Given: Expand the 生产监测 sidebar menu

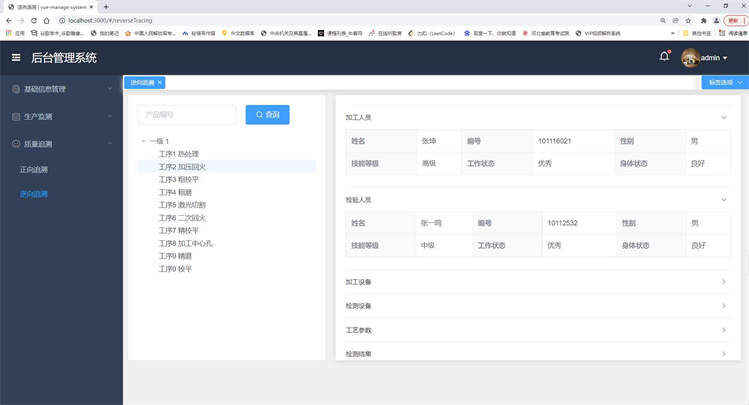Looking at the screenshot, I should (x=60, y=117).
